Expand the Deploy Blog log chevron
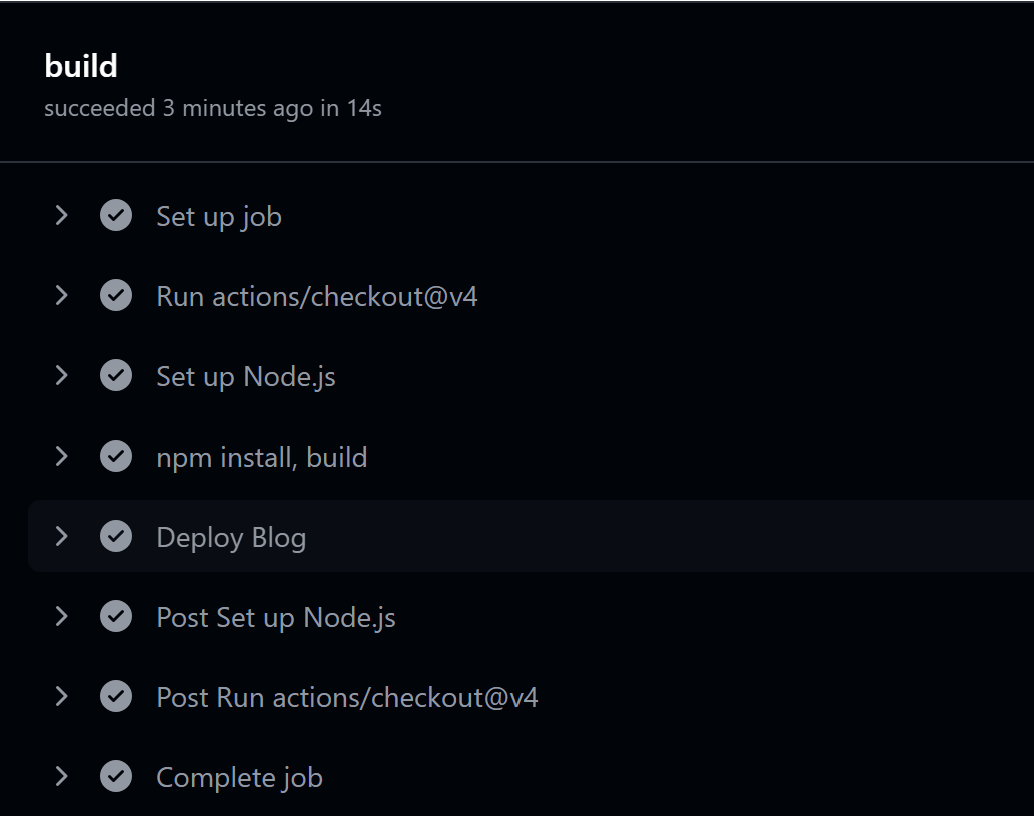 pyautogui.click(x=61, y=537)
